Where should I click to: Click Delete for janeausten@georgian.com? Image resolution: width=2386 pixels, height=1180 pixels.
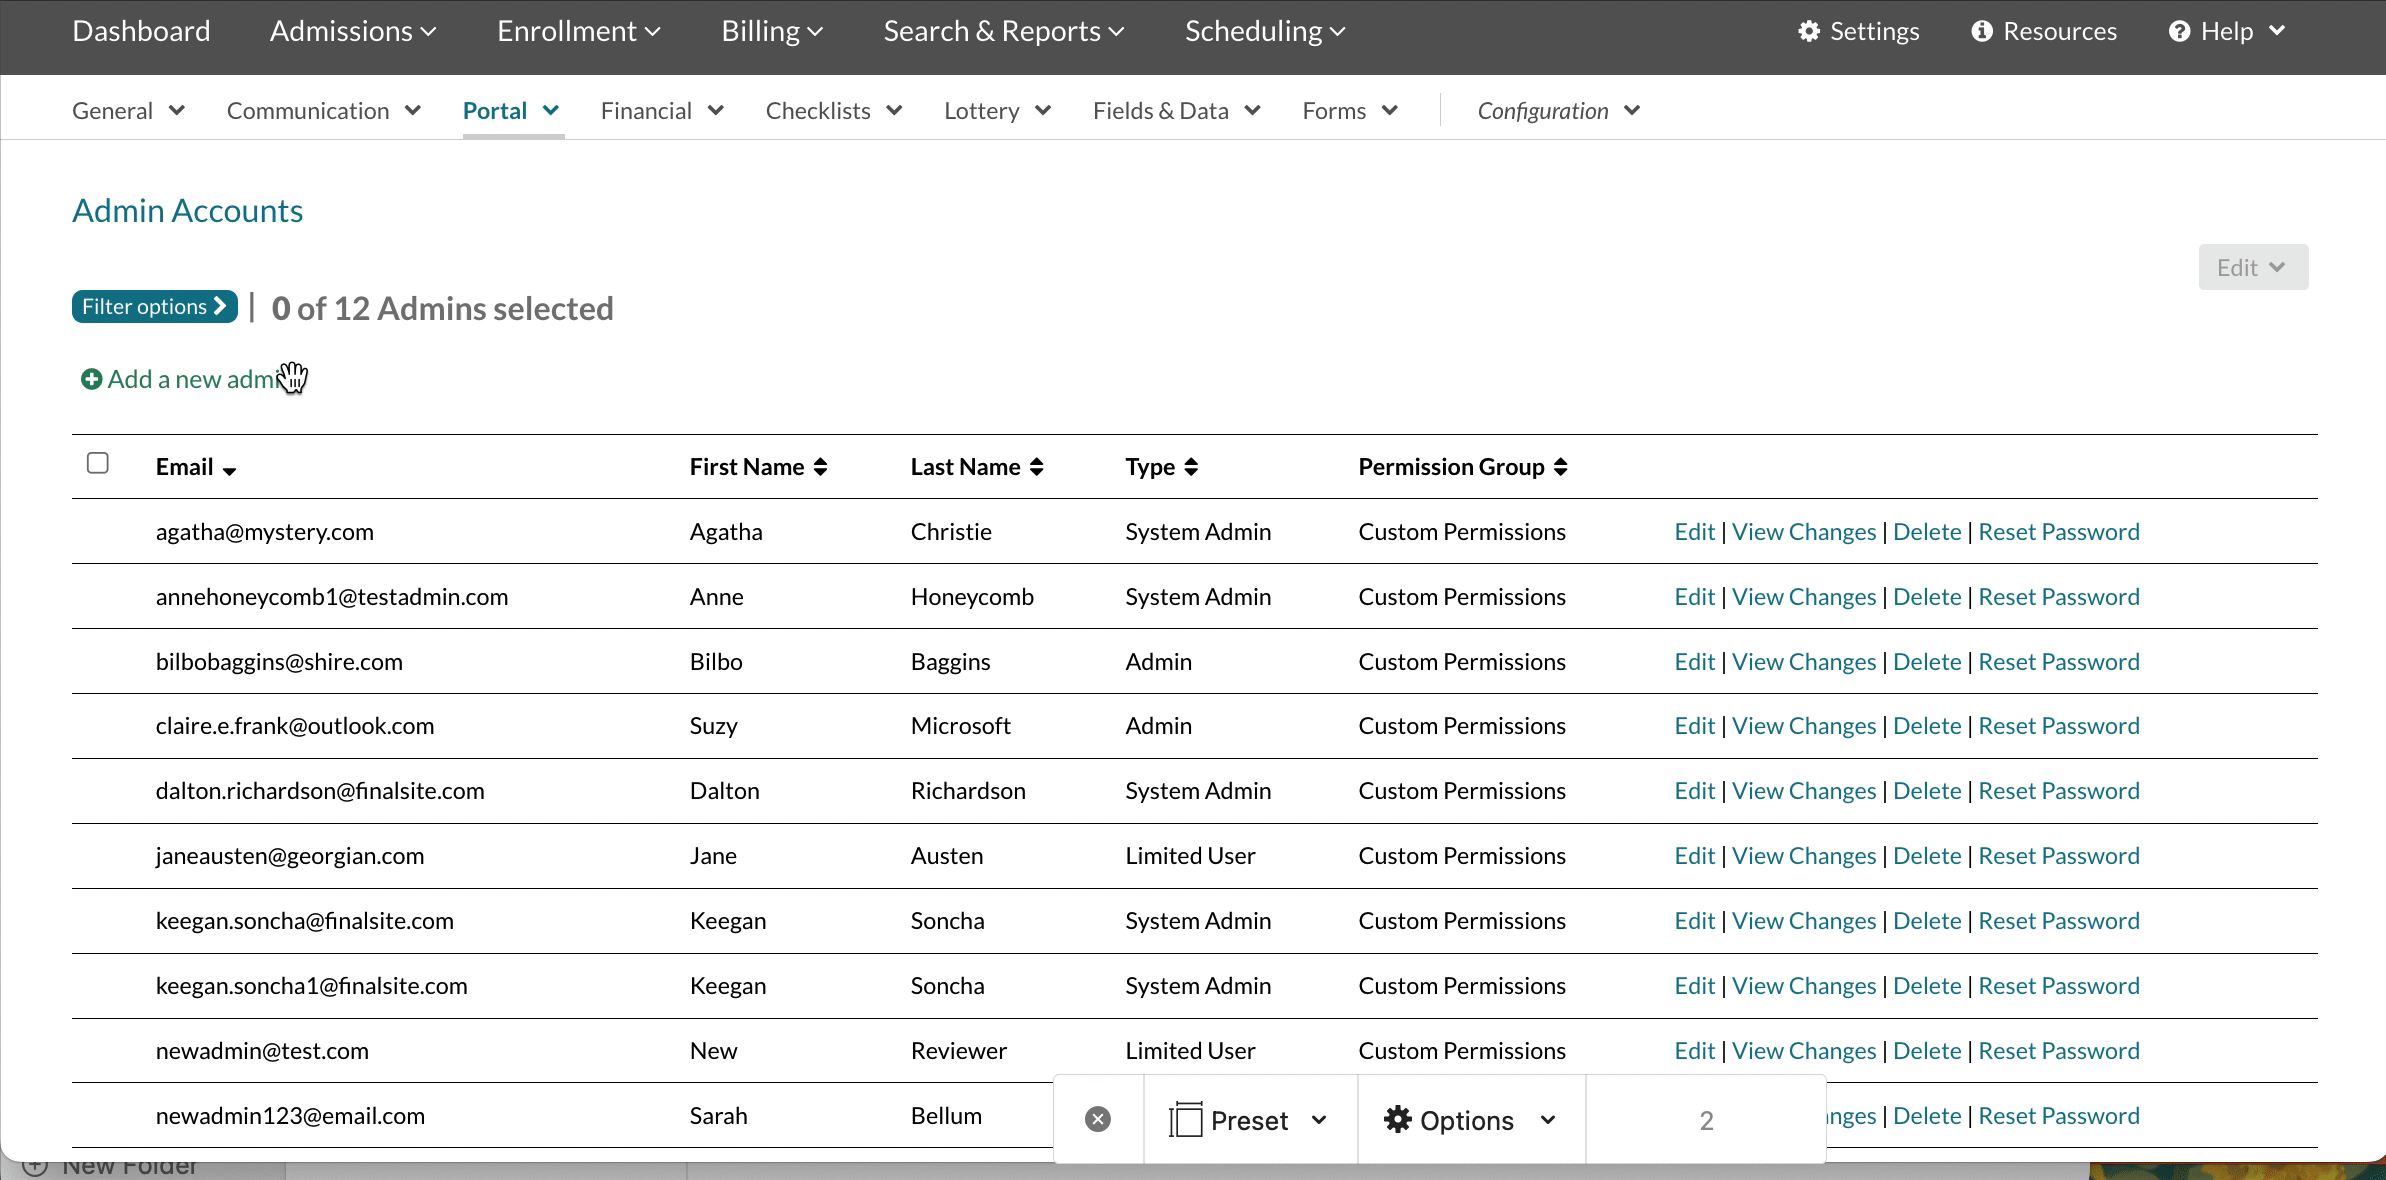(x=1926, y=856)
